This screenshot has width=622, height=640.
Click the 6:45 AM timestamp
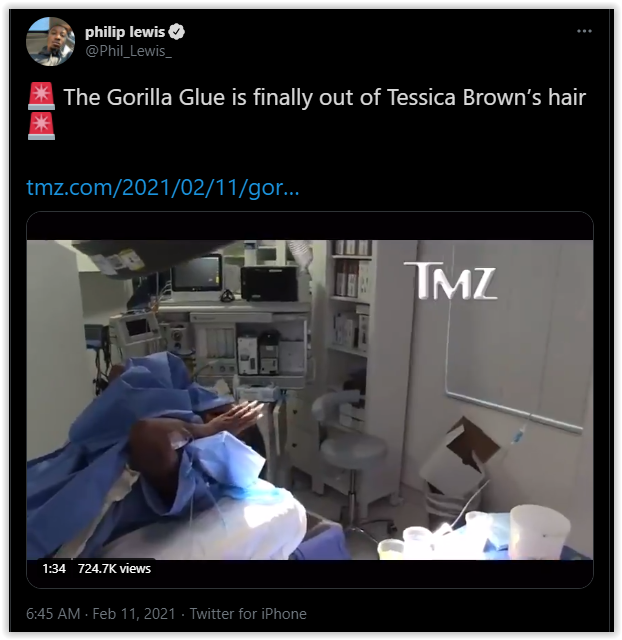click(x=53, y=614)
